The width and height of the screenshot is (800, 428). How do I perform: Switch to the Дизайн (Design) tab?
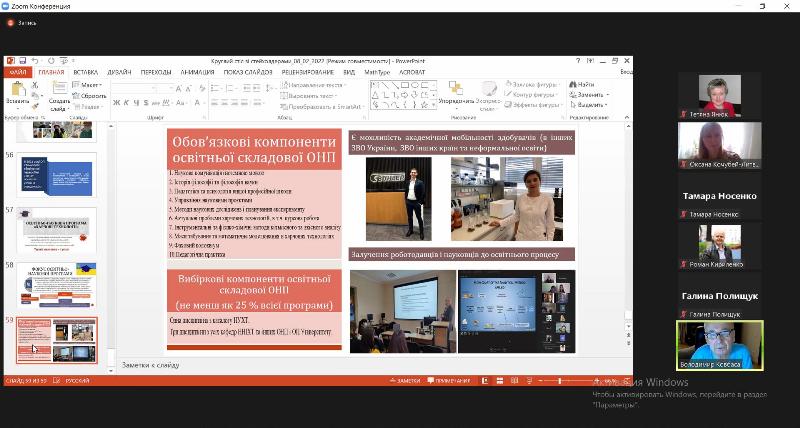119,72
